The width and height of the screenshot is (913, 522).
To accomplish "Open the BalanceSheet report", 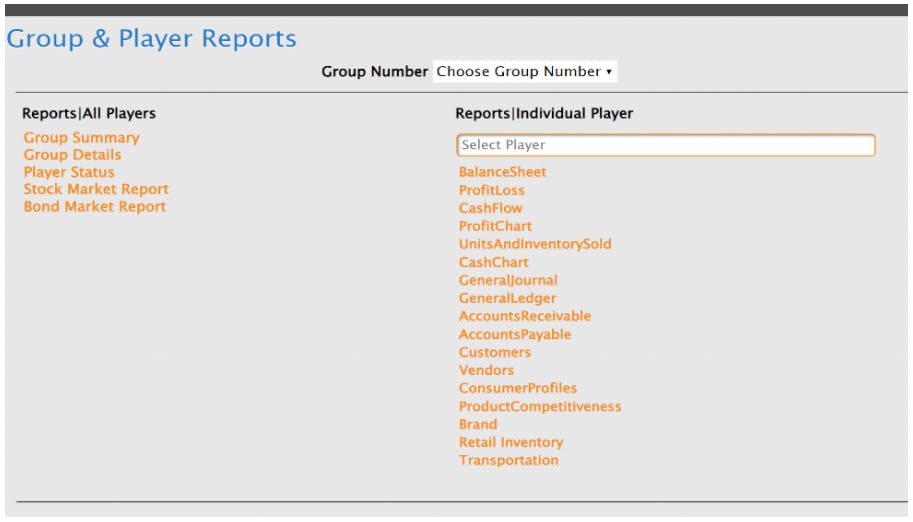I will tap(502, 172).
